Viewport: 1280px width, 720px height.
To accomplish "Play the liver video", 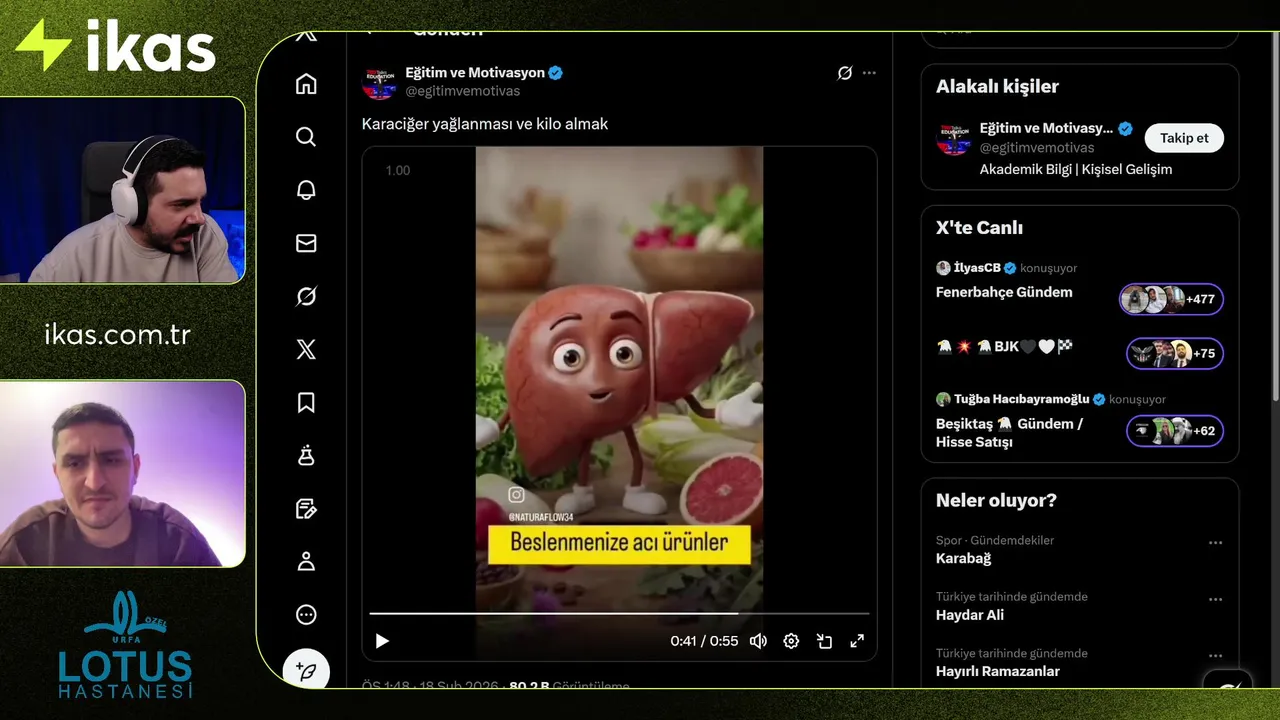I will click(x=382, y=641).
